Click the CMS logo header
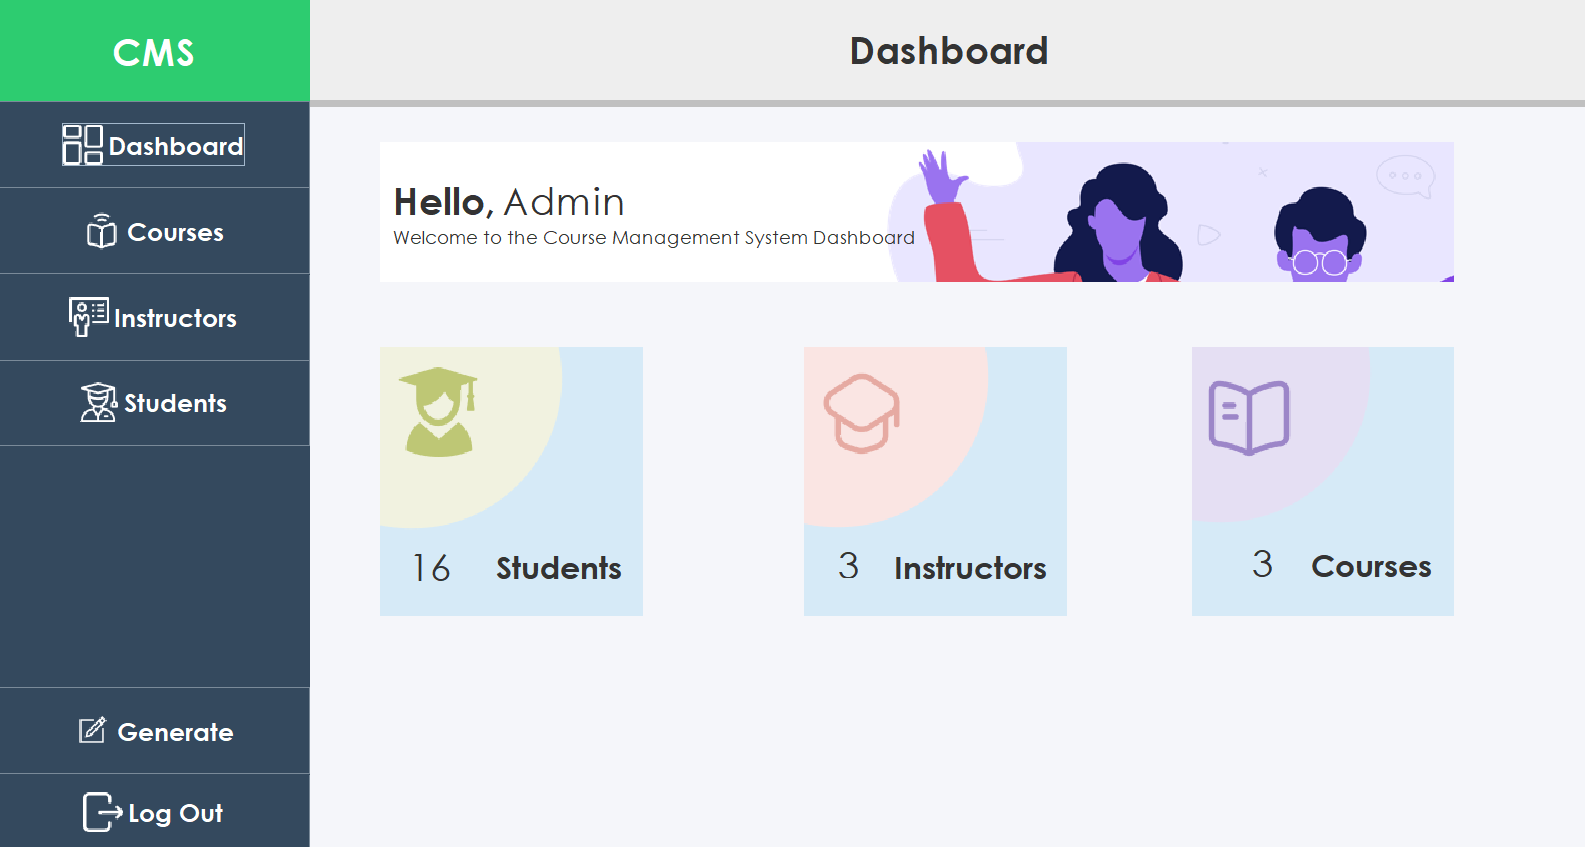This screenshot has height=847, width=1585. pos(154,51)
